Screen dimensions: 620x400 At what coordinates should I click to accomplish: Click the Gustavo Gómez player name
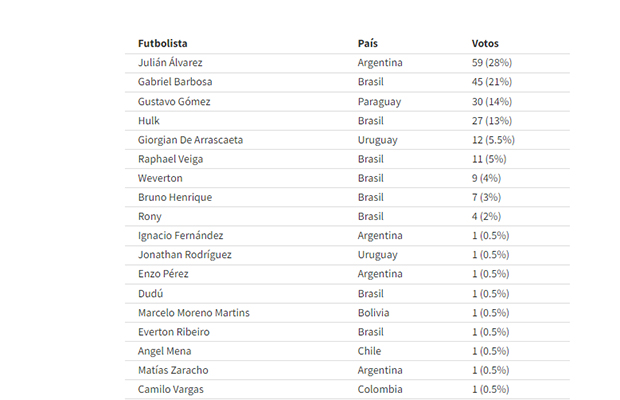coord(174,101)
